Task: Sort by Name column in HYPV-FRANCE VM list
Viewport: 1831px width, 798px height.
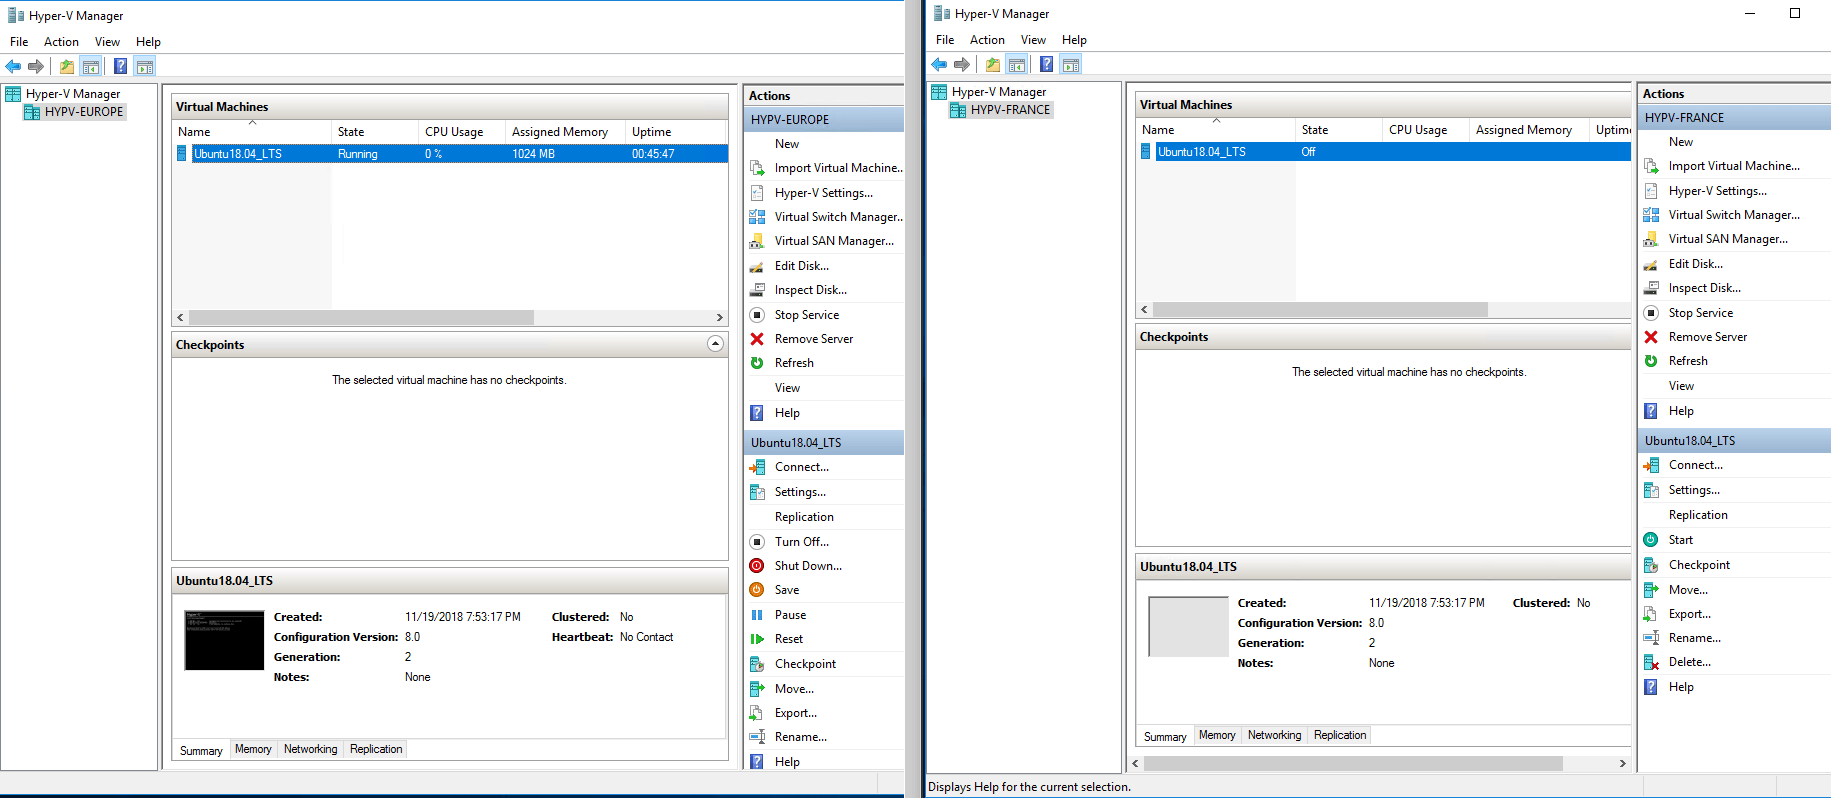Action: click(1216, 130)
